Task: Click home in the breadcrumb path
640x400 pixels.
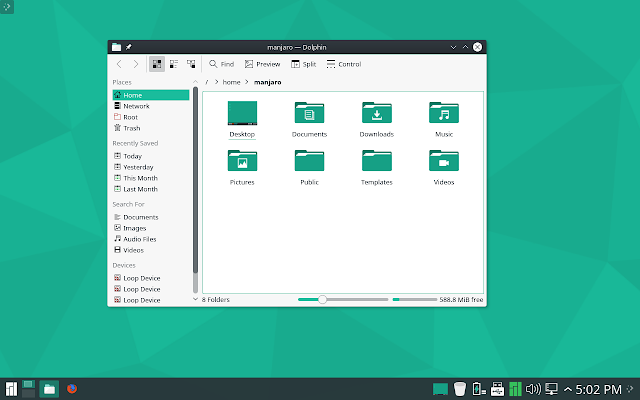Action: tap(231, 82)
